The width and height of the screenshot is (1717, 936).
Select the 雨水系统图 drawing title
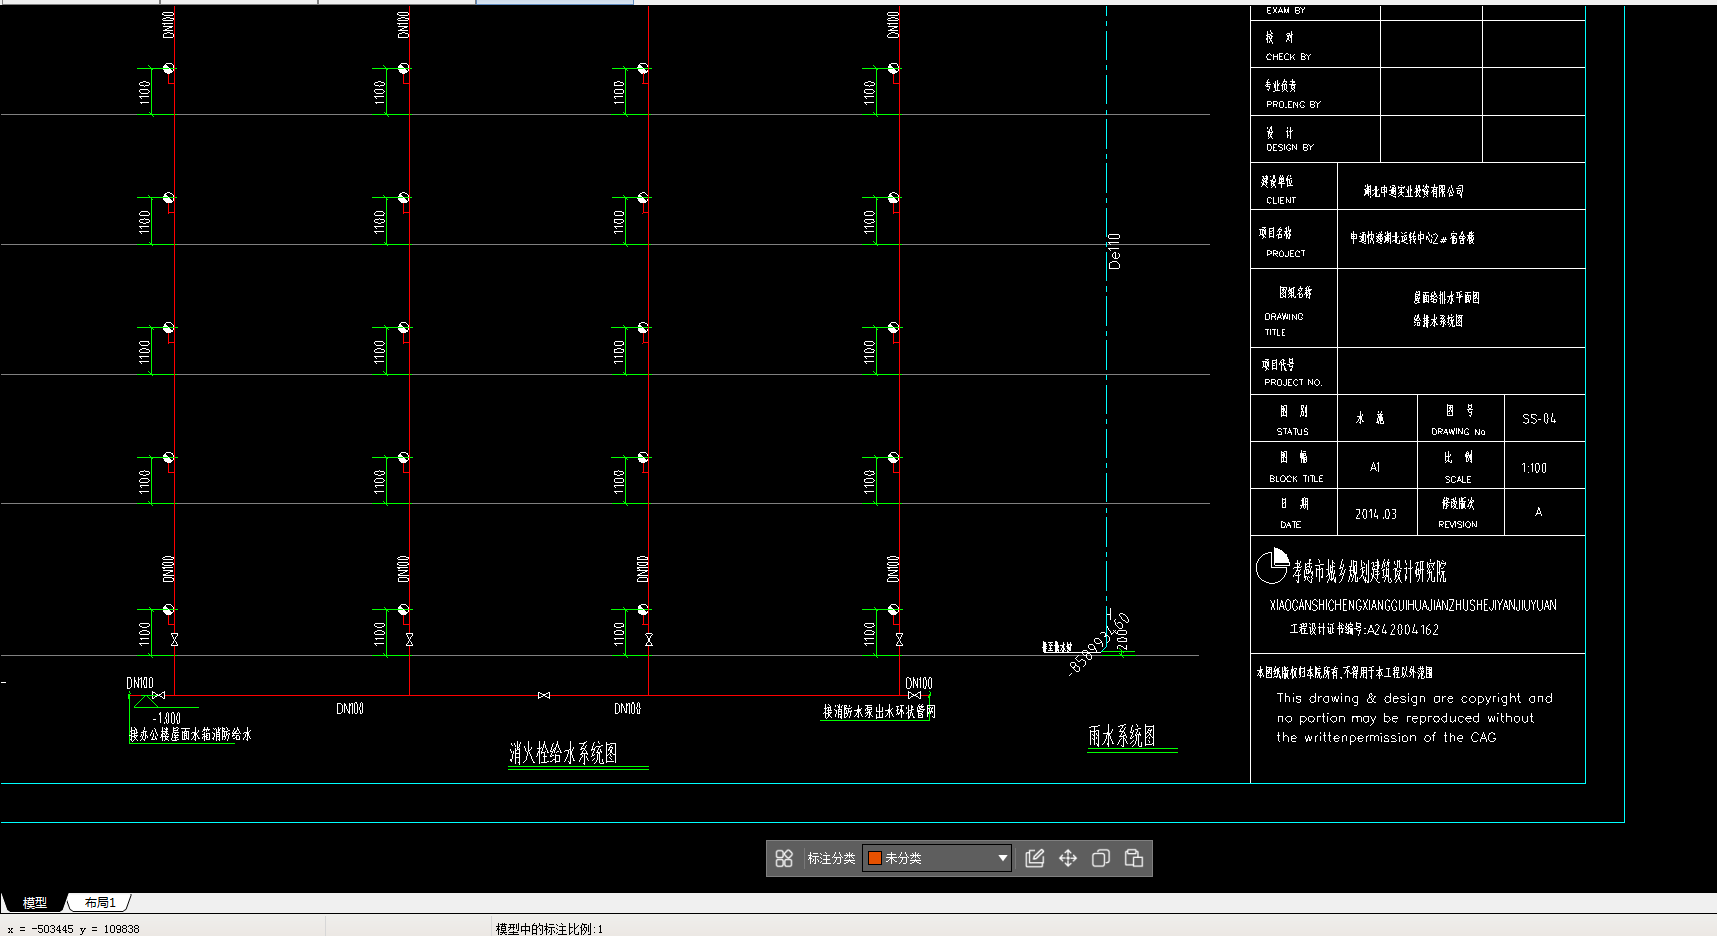click(x=1122, y=736)
